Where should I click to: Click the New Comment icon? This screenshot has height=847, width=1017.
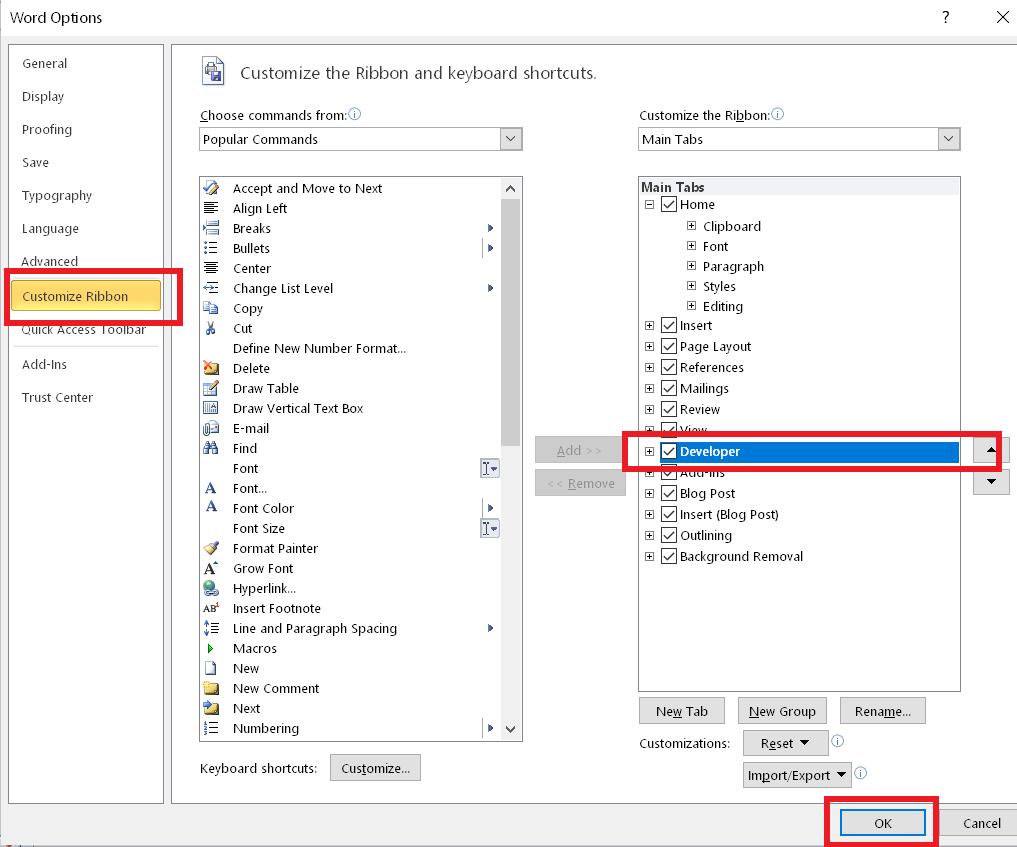pos(211,688)
